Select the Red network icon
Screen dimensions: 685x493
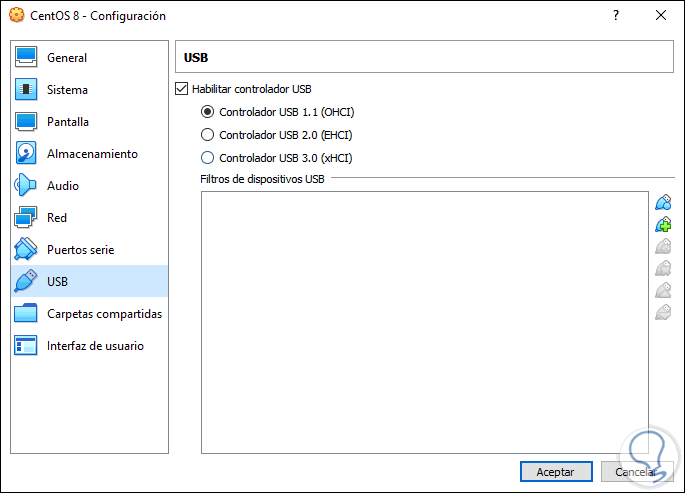[27, 218]
